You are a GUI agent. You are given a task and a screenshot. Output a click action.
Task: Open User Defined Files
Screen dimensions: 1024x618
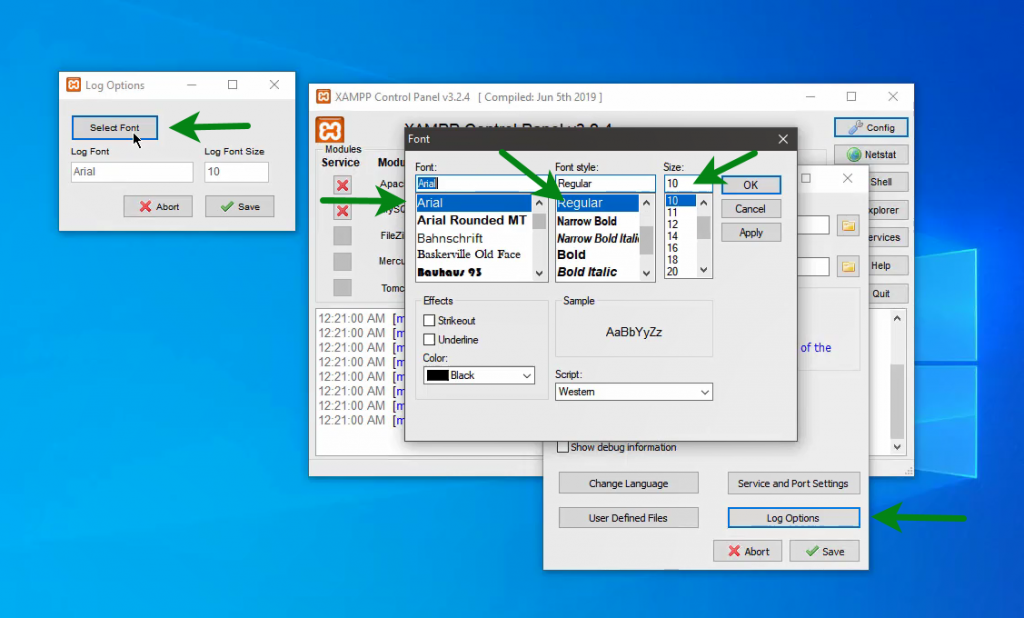click(628, 518)
